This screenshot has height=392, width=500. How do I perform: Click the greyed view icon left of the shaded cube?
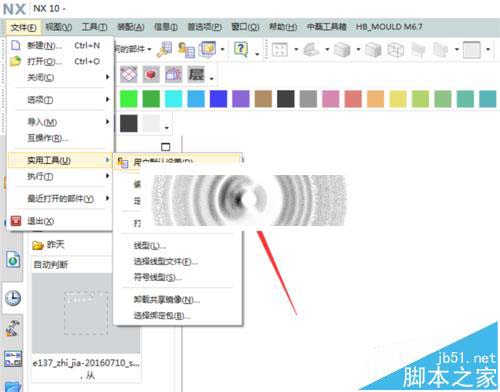312,50
